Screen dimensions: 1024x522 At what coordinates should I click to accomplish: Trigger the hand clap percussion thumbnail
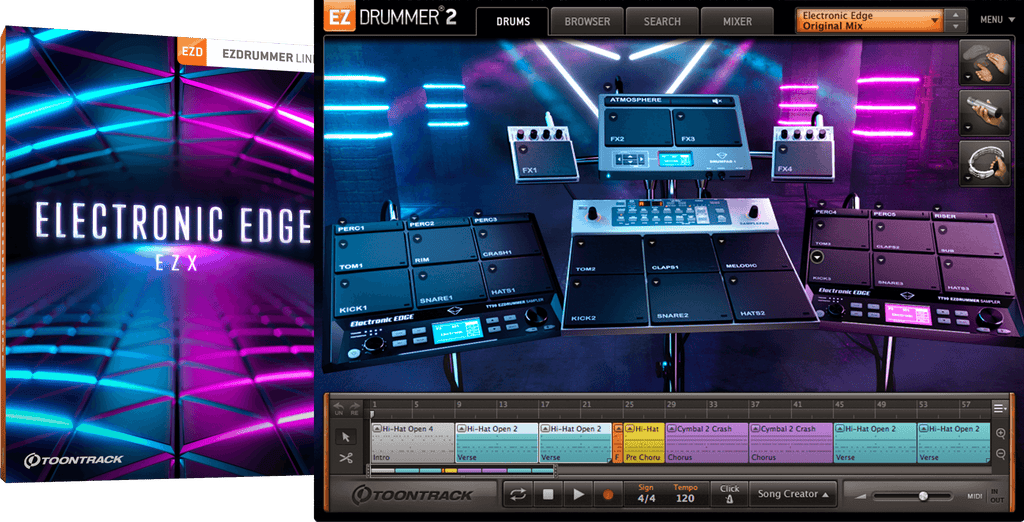(x=985, y=64)
